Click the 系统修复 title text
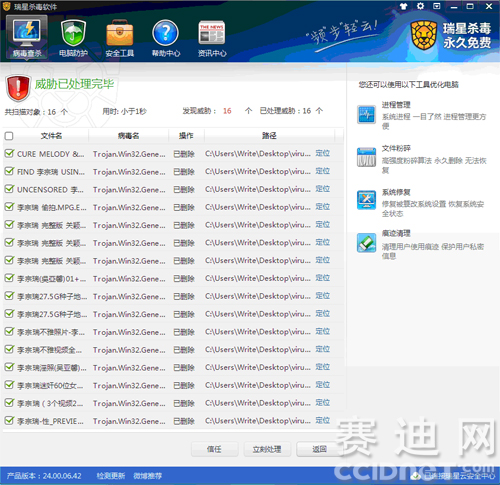 coord(396,192)
